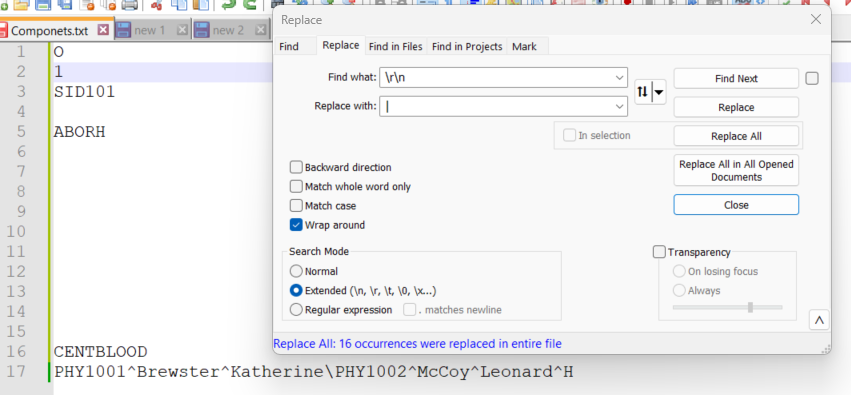Open the Find what history dropdown

(619, 78)
